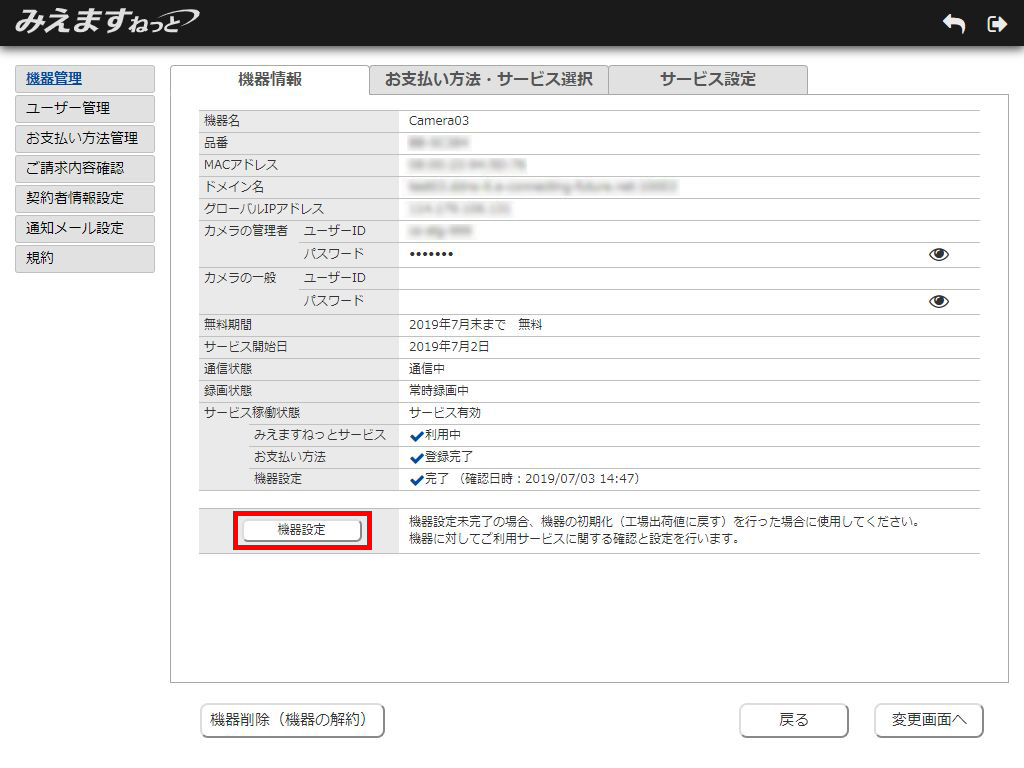Click the logout icon in header
Screen dimensions: 1024x768
(x=996, y=24)
